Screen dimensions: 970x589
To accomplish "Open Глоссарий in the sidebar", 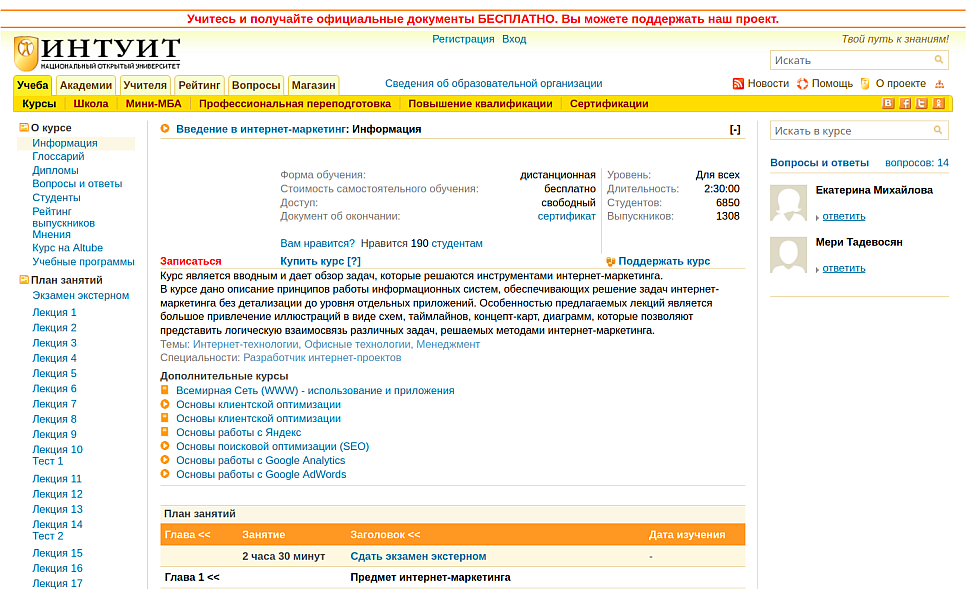I will [x=58, y=157].
